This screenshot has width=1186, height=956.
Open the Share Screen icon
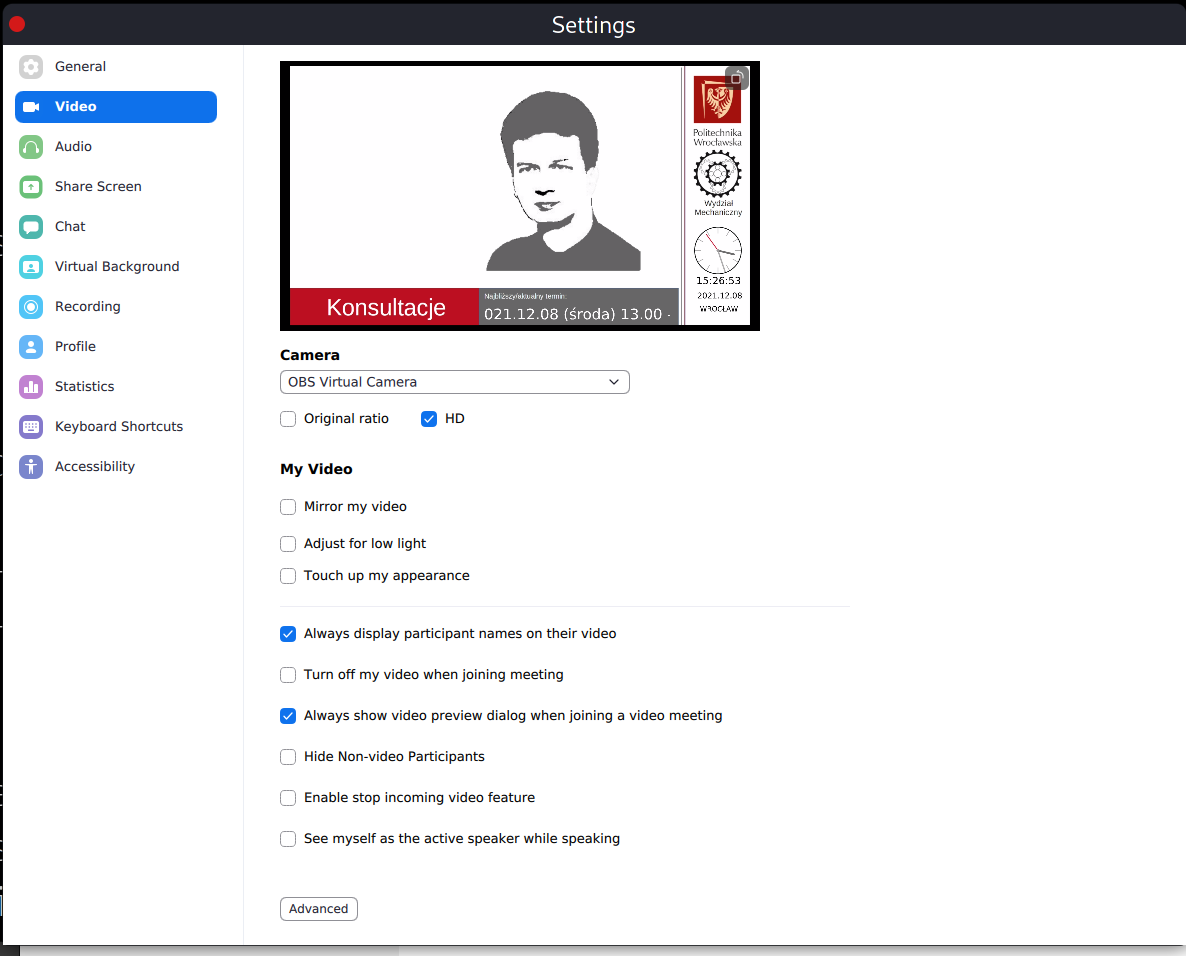(x=31, y=187)
